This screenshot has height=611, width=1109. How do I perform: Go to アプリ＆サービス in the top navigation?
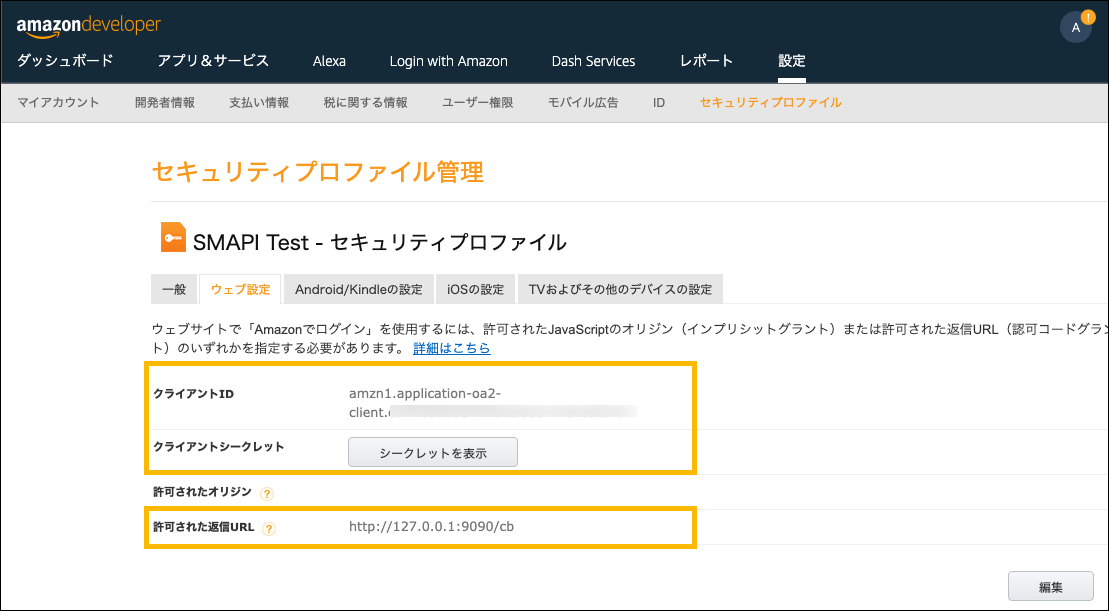[213, 61]
